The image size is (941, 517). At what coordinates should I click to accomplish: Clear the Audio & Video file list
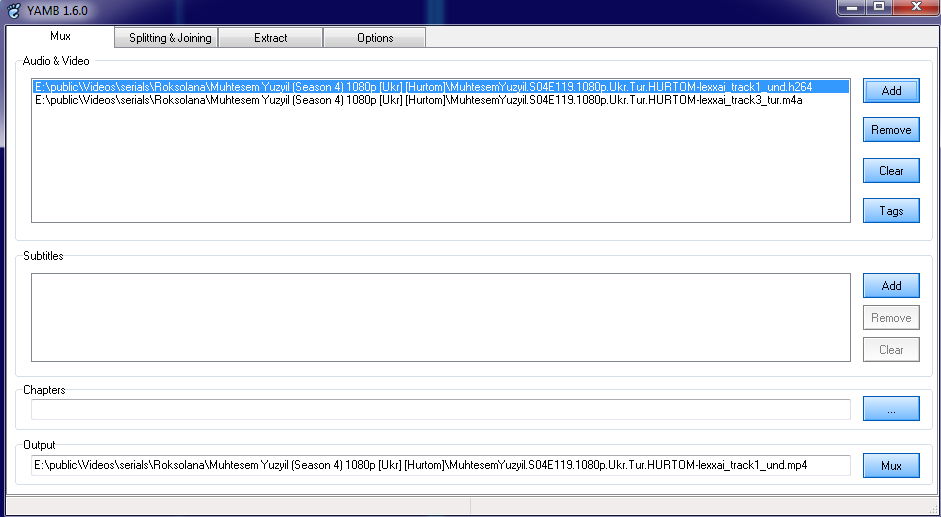[x=891, y=171]
